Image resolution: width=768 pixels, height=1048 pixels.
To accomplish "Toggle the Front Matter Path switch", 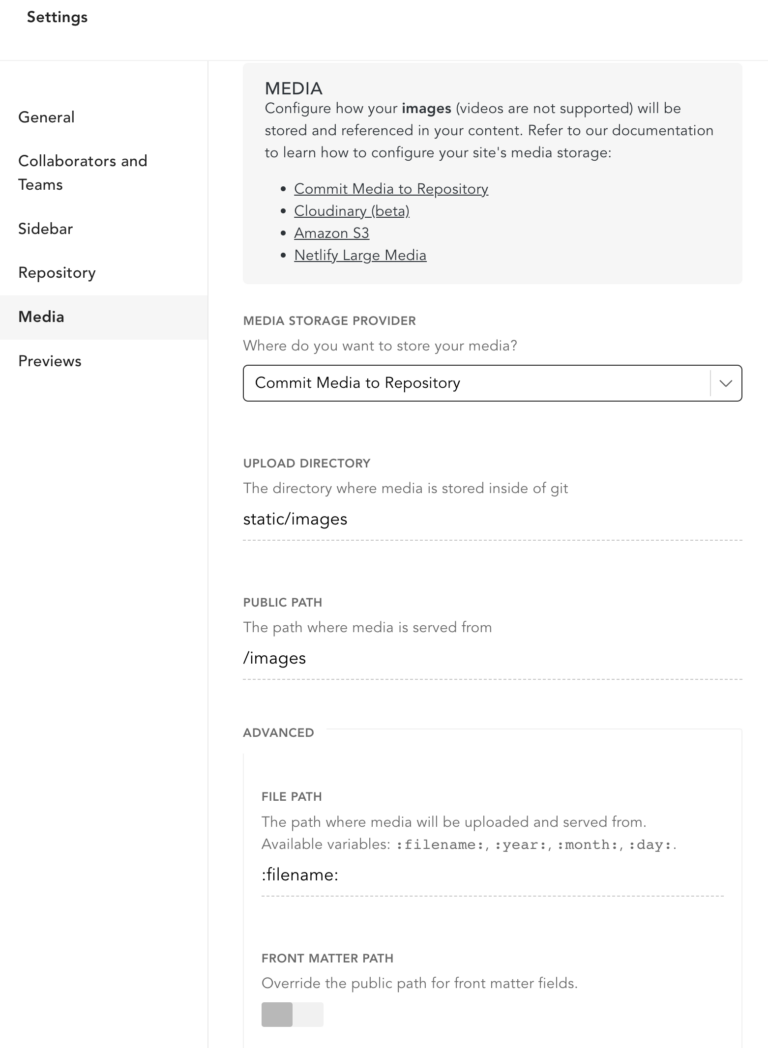I will [x=292, y=1014].
